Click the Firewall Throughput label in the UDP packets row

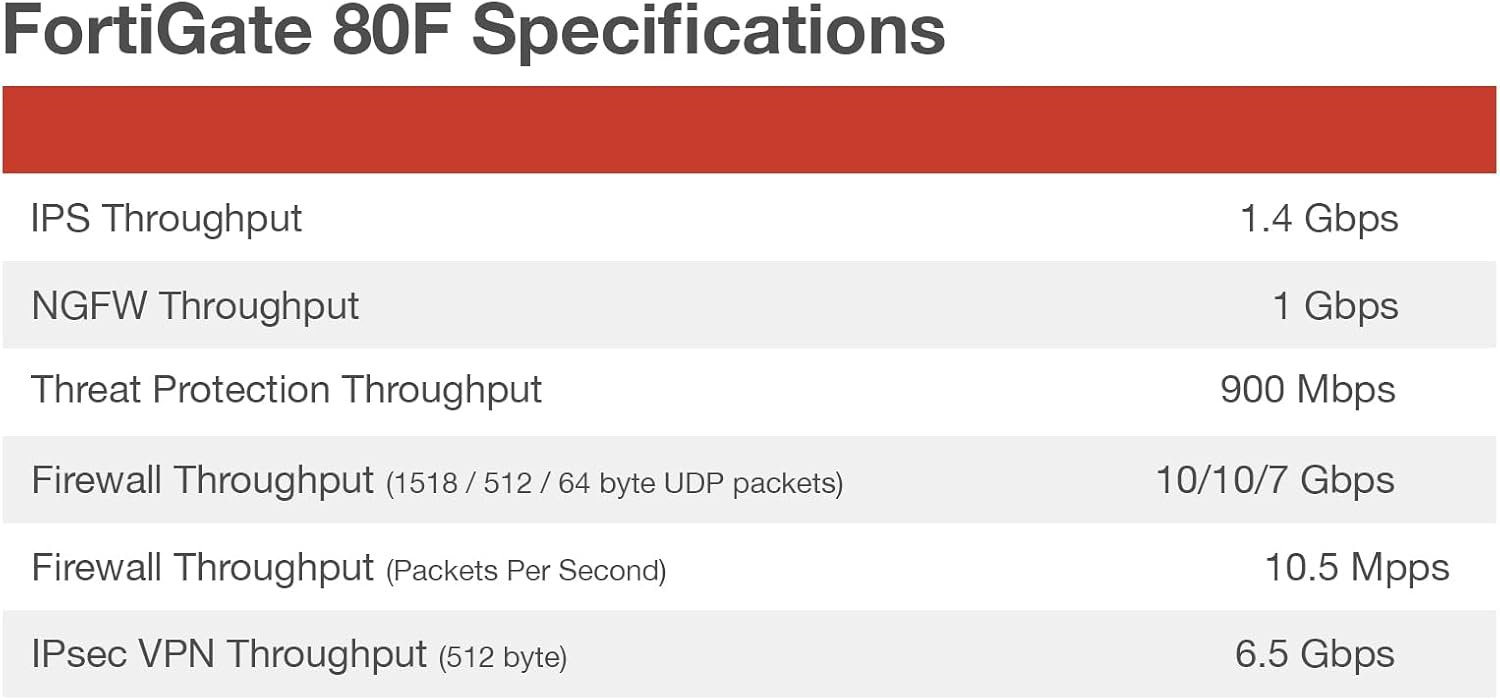(x=202, y=480)
